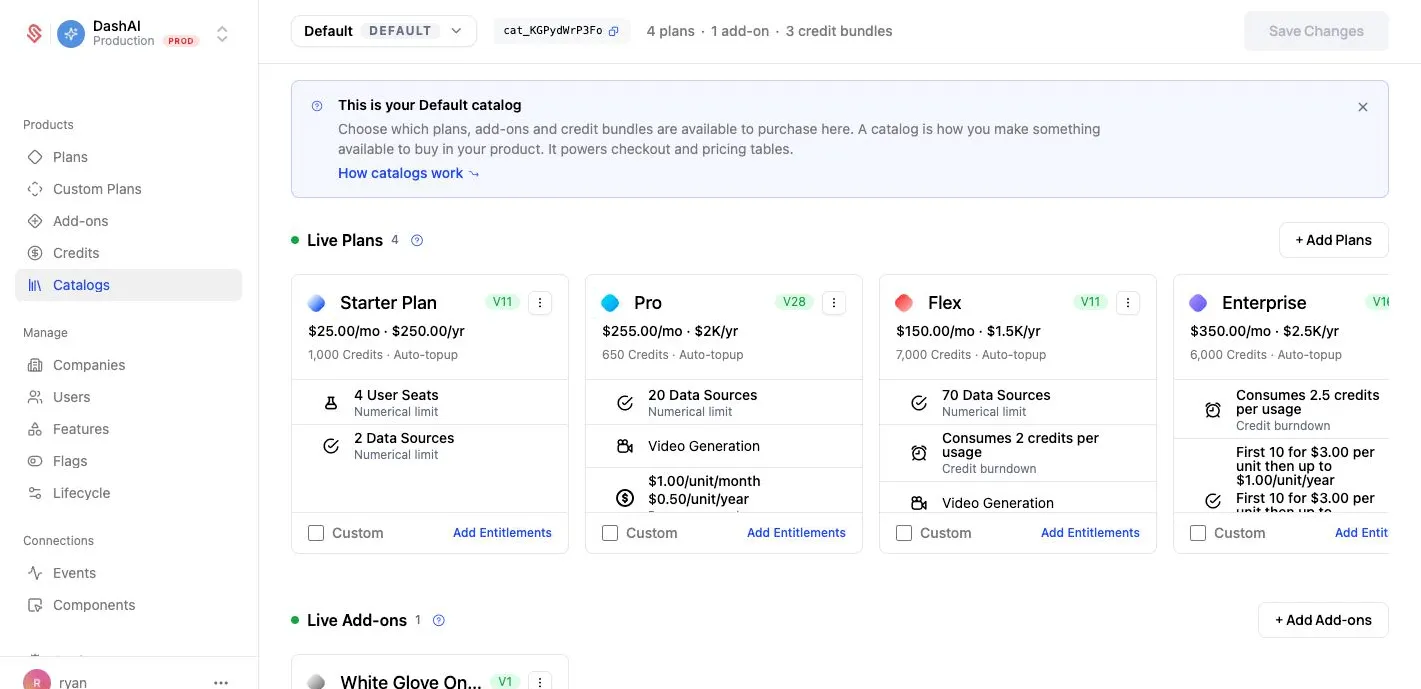Viewport: 1421px width, 689px height.
Task: Copy catalog ID cat_KGPydWrP3Fo
Action: click(x=613, y=31)
